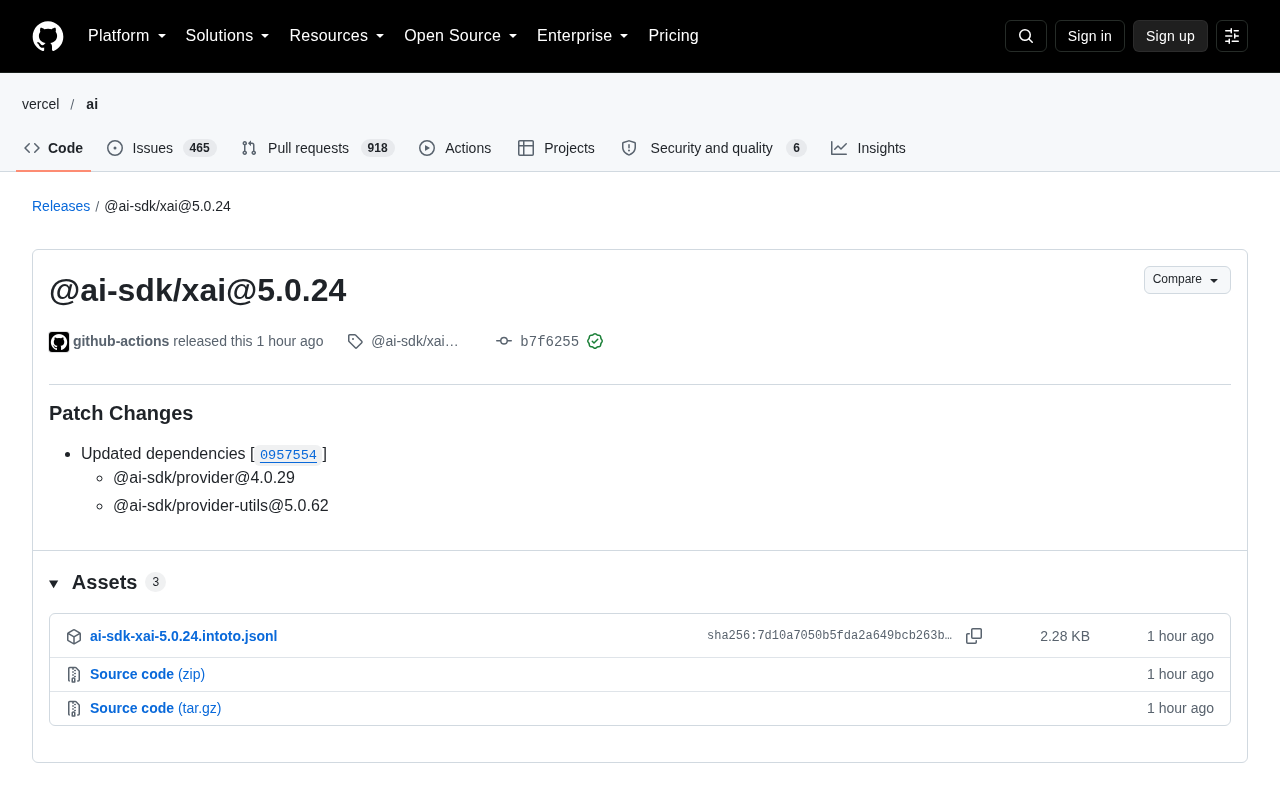This screenshot has width=1280, height=800.
Task: Open the @ai-sdk/xai… tag link
Action: [x=415, y=341]
